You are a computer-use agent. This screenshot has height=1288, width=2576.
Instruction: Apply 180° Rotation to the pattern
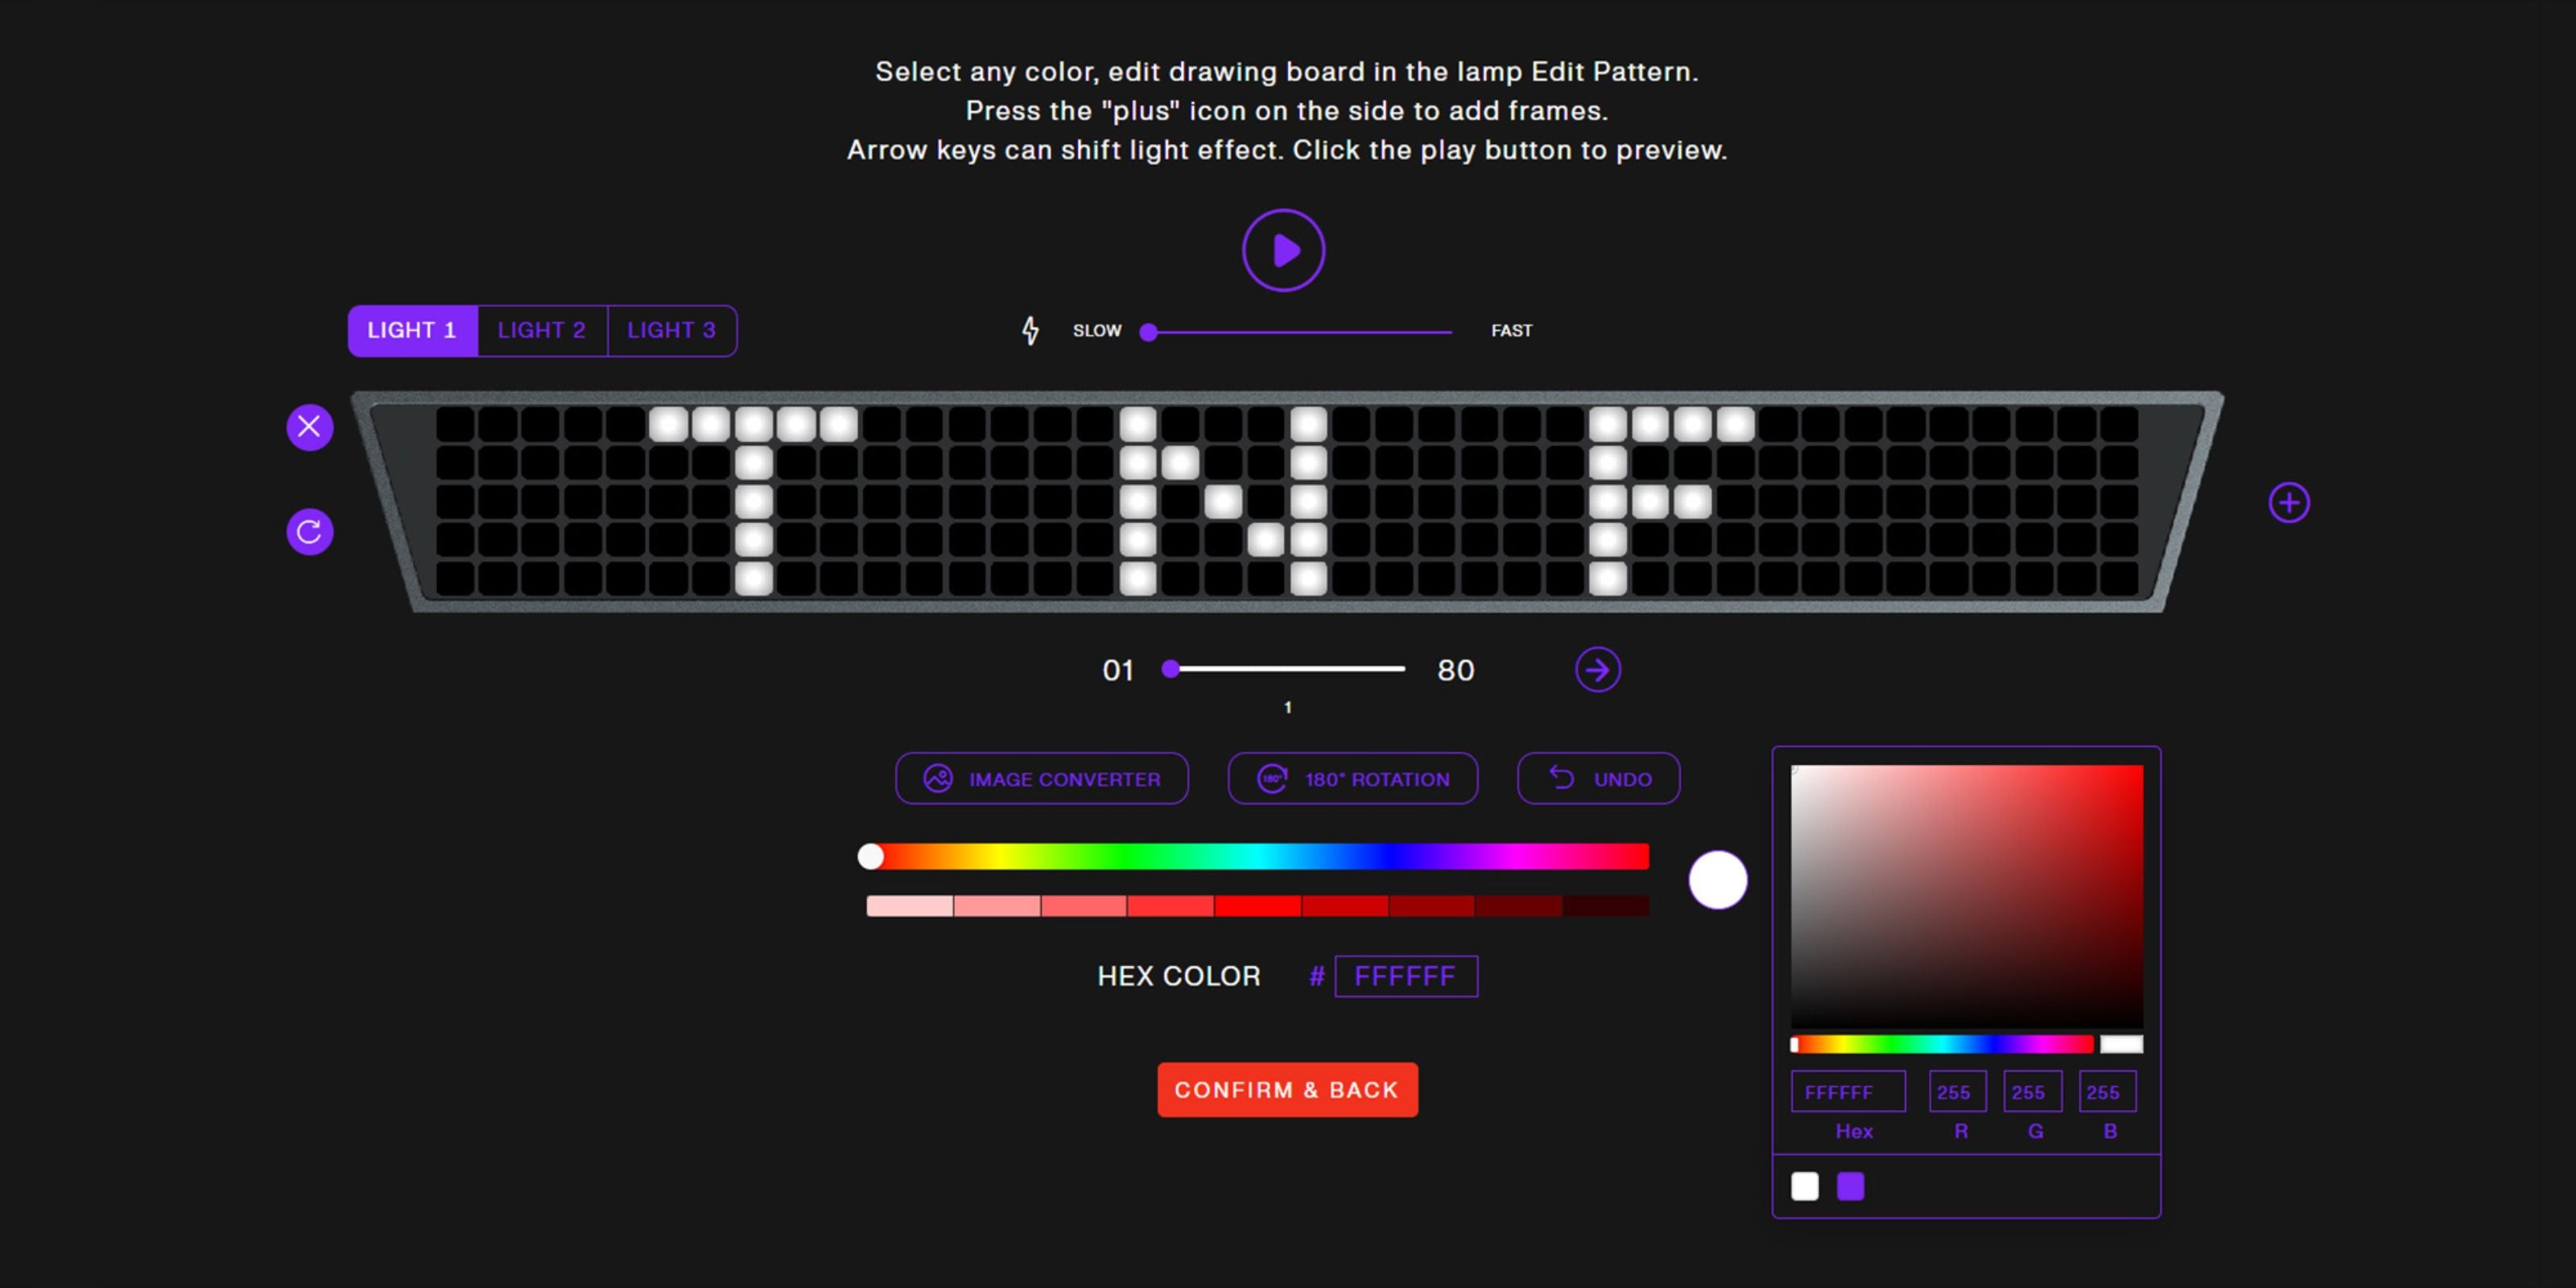1352,778
